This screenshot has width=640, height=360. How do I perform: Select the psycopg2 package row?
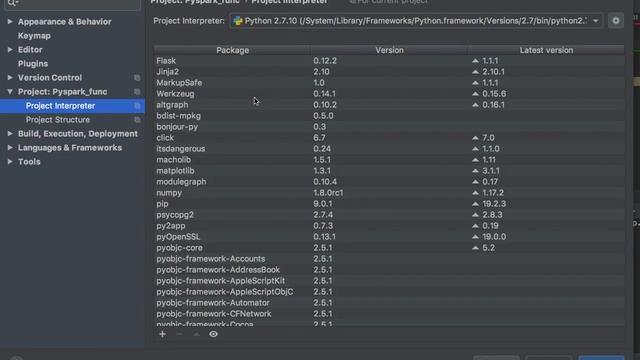(389, 215)
